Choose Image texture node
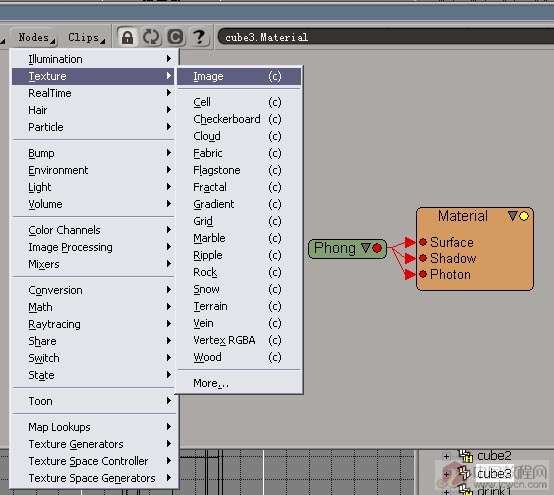 coord(239,76)
